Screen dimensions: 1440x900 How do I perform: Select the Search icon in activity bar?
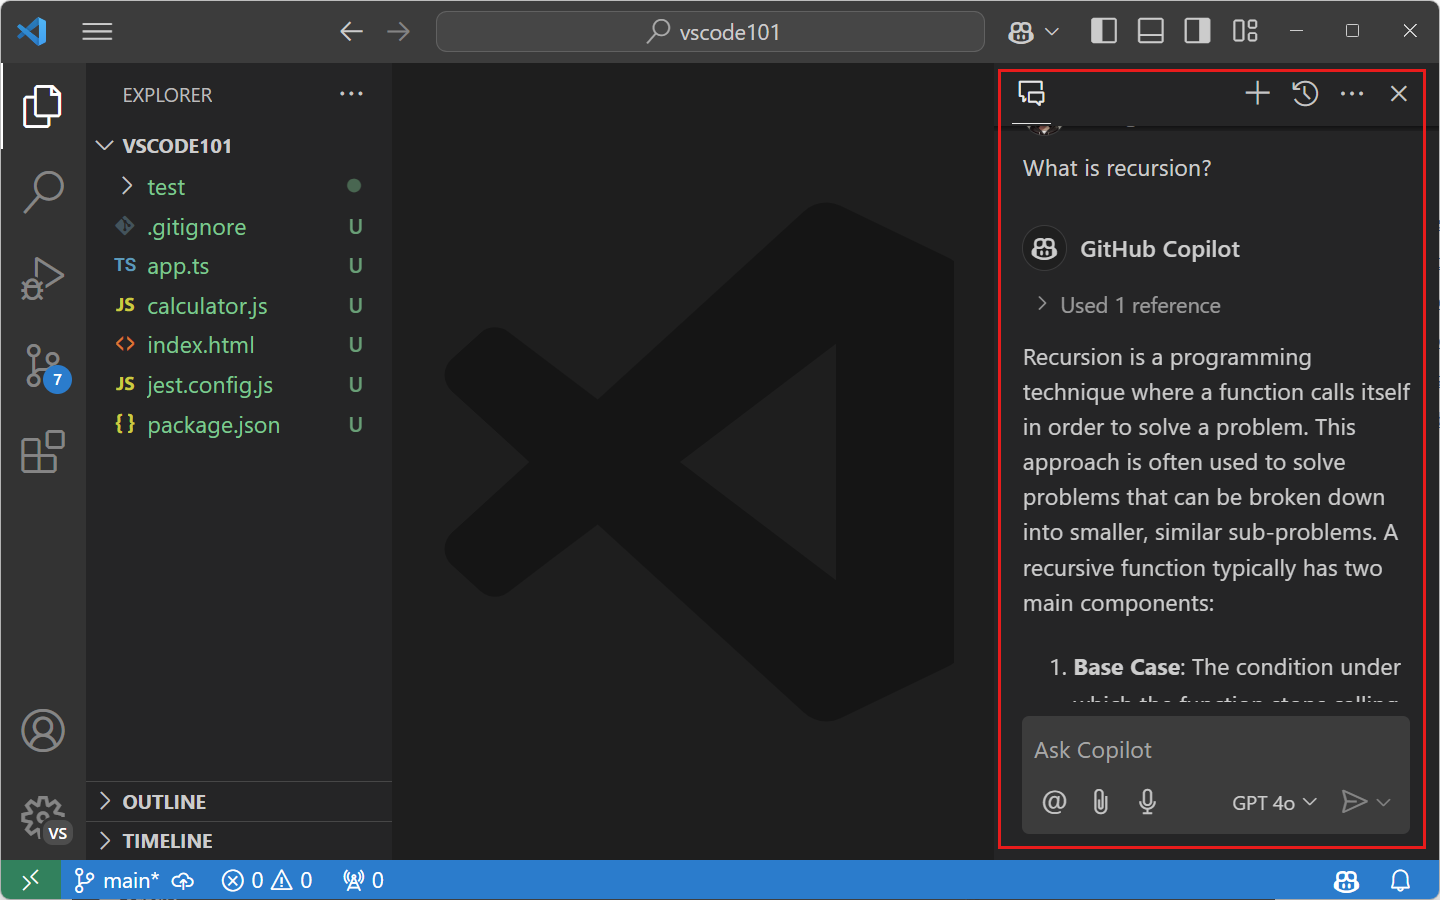pyautogui.click(x=42, y=192)
